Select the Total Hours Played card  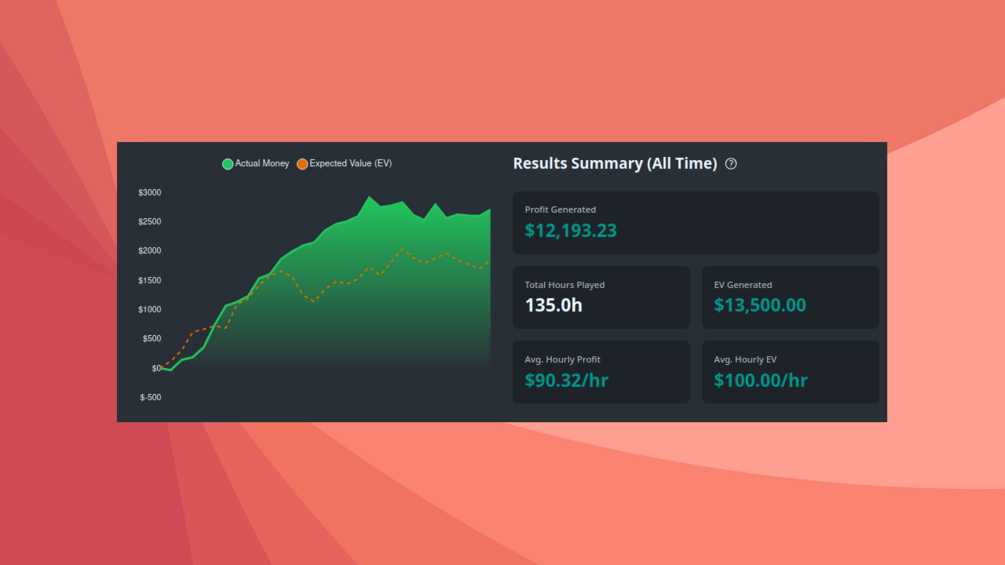tap(601, 297)
